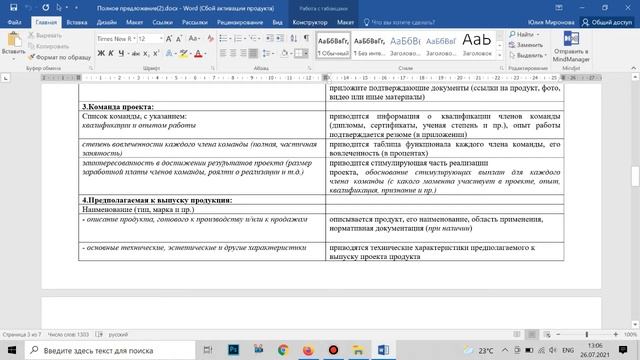Screen dimensions: 640x360
Task: Collapse the ribbon with the chevron
Action: 633,68
